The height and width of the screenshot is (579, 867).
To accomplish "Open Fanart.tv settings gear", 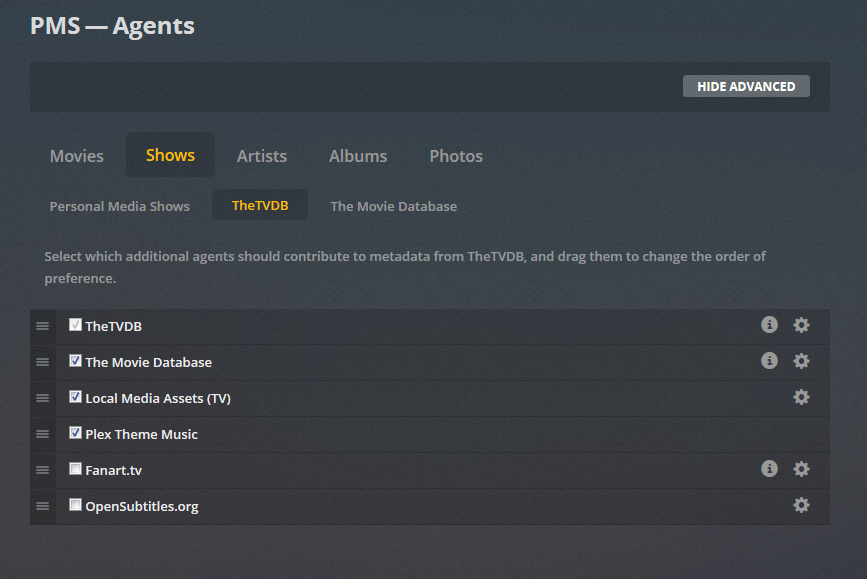I will coord(801,469).
